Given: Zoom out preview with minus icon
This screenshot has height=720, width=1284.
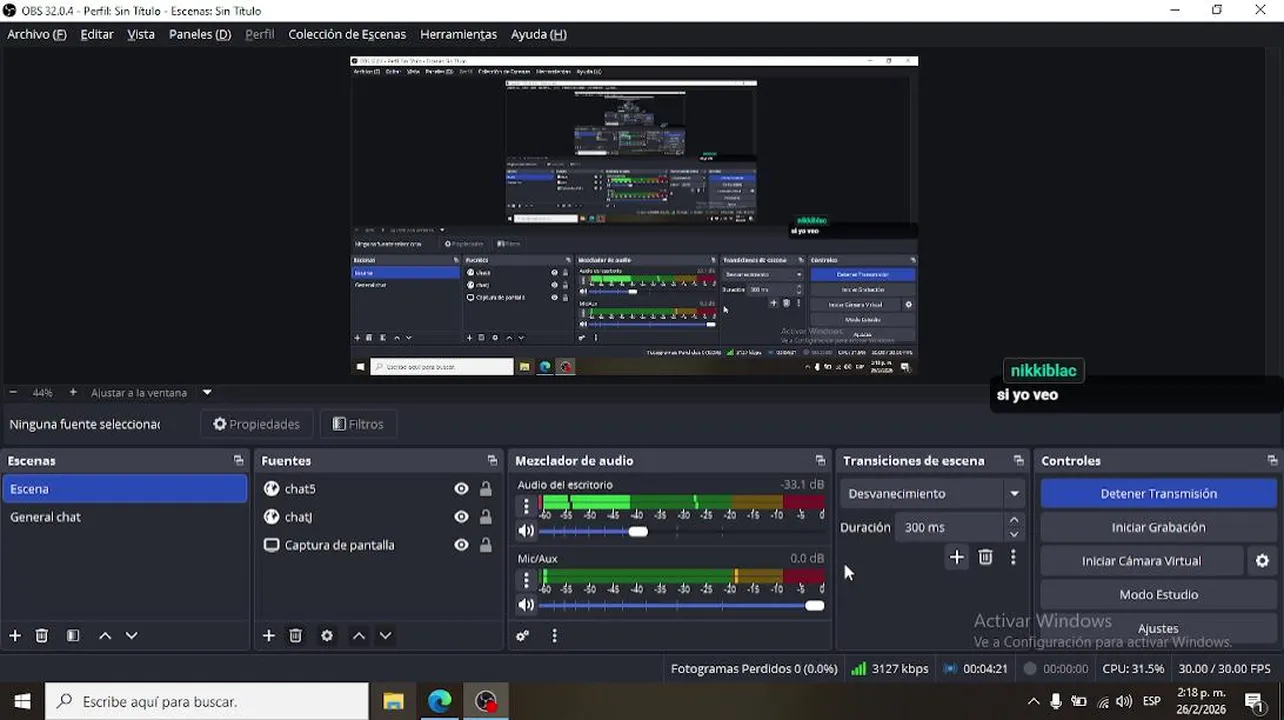Looking at the screenshot, I should (x=13, y=392).
